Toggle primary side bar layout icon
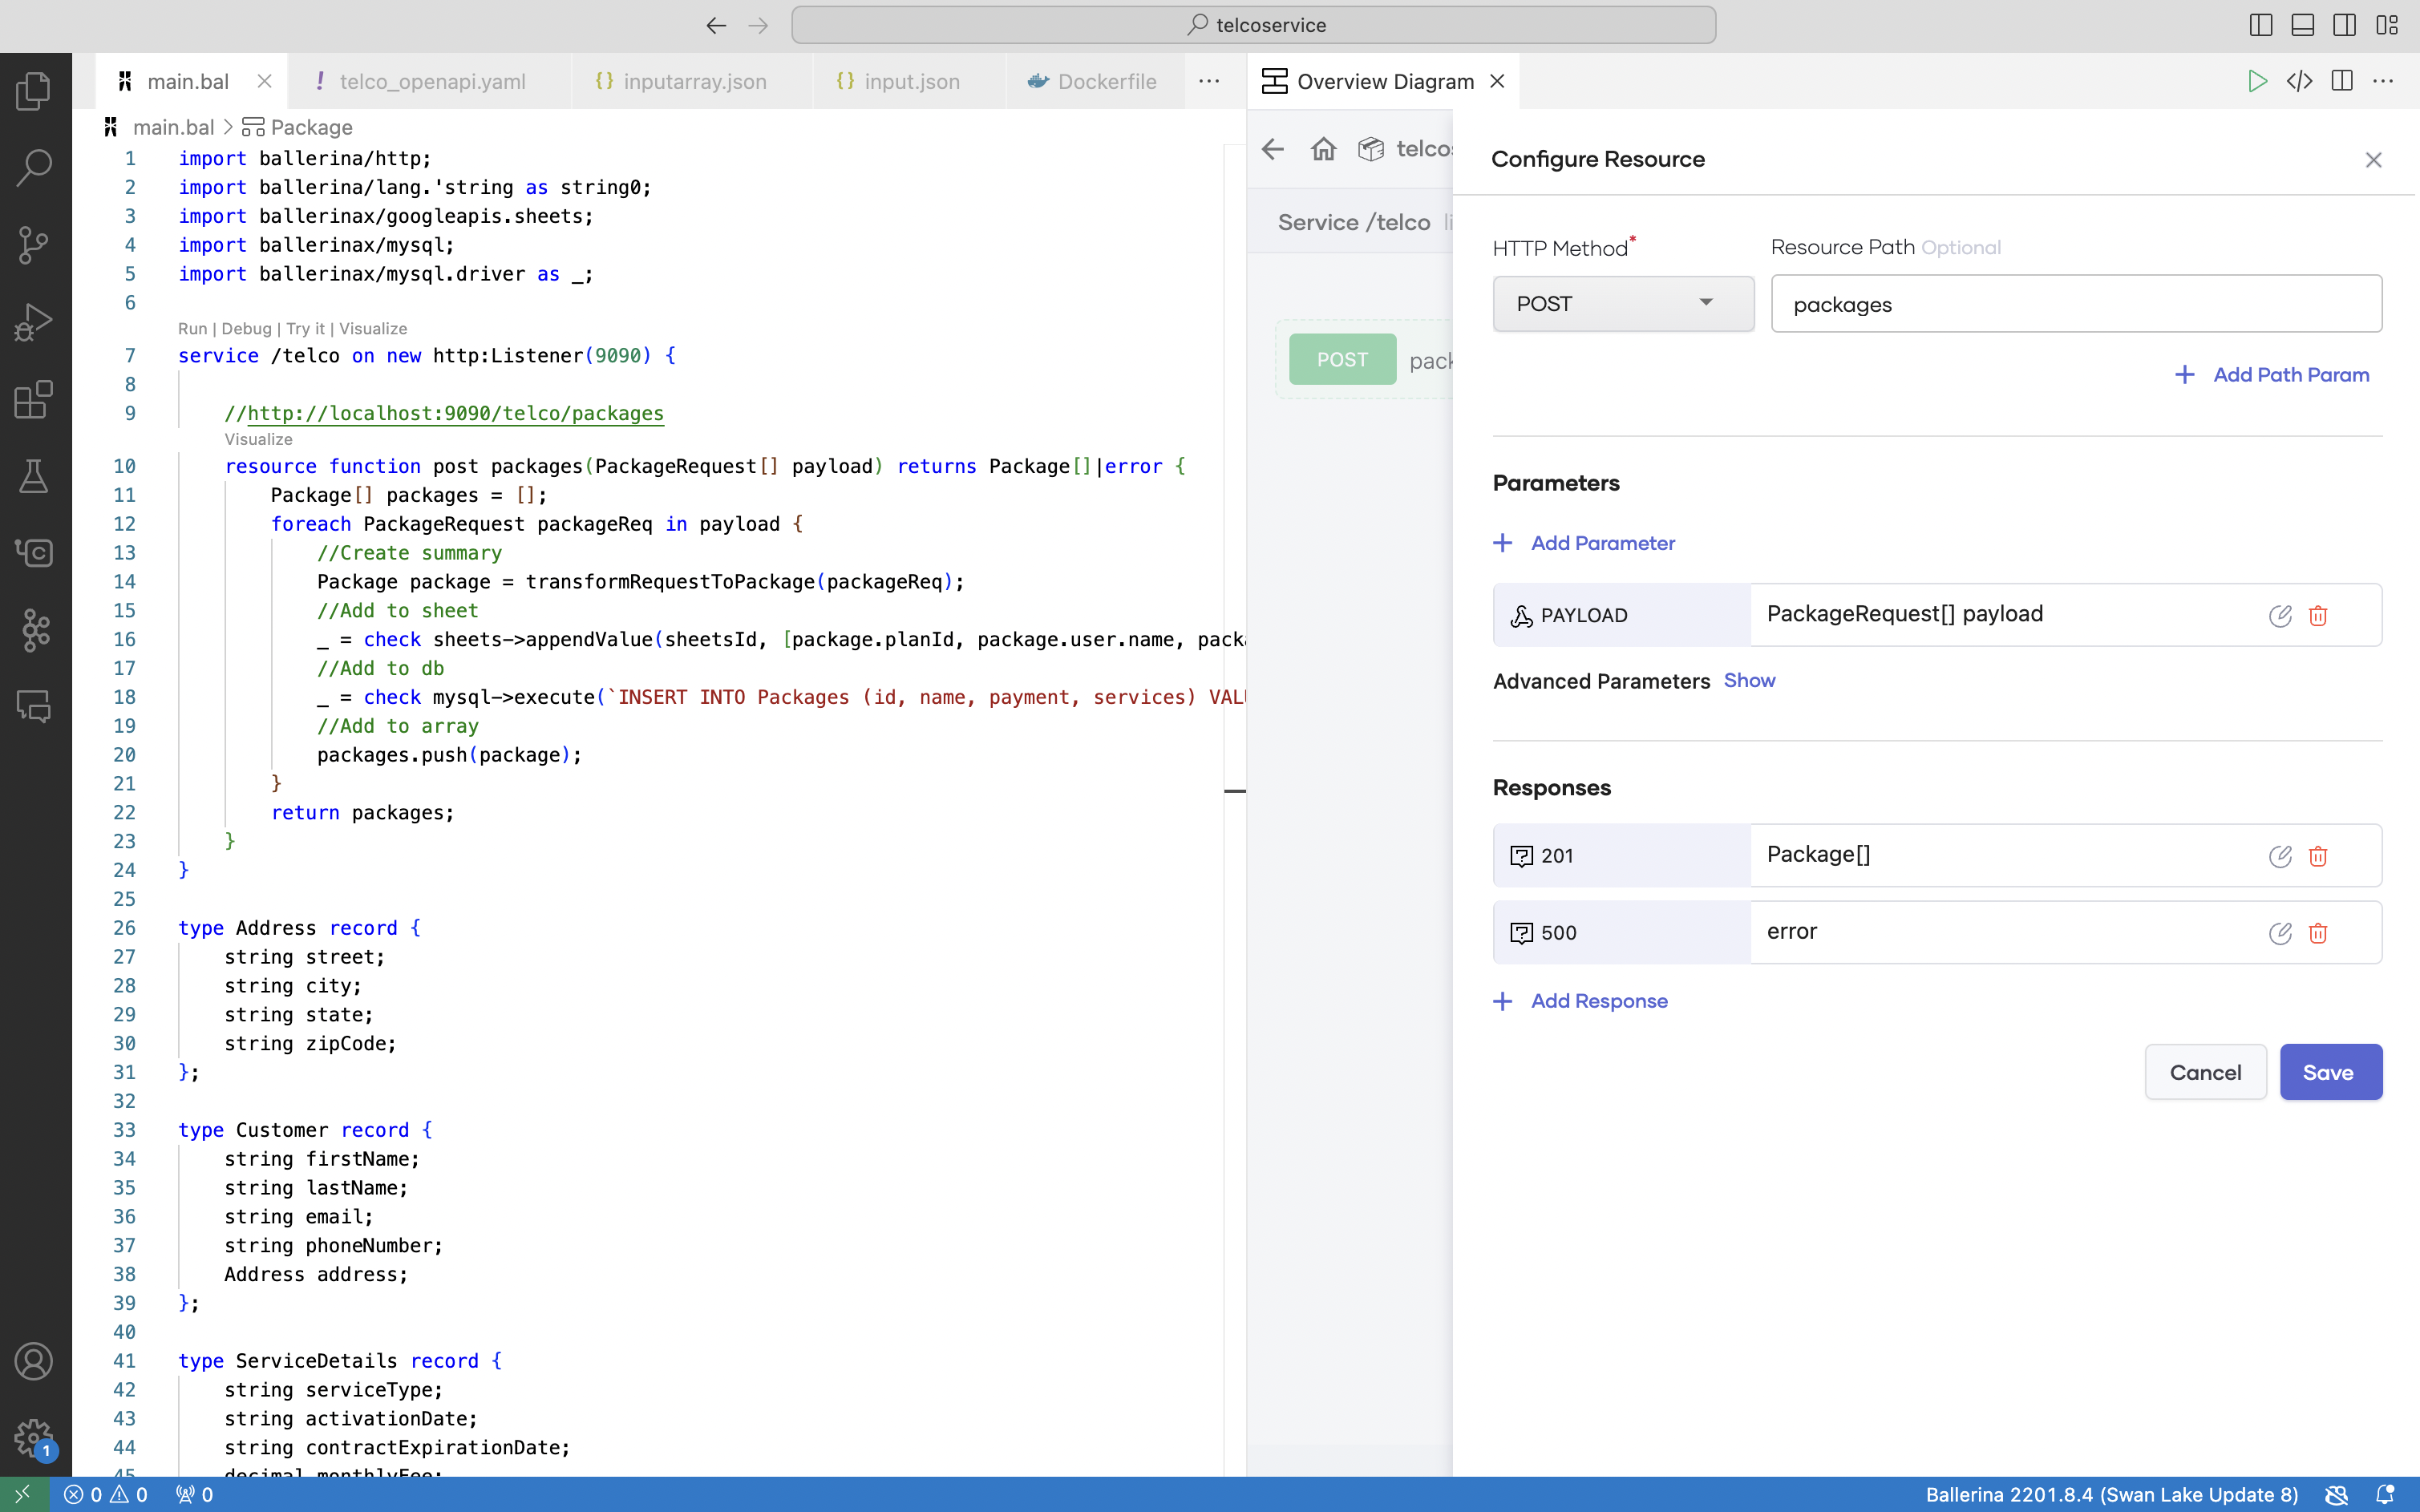Viewport: 2420px width, 1512px height. (x=2261, y=25)
